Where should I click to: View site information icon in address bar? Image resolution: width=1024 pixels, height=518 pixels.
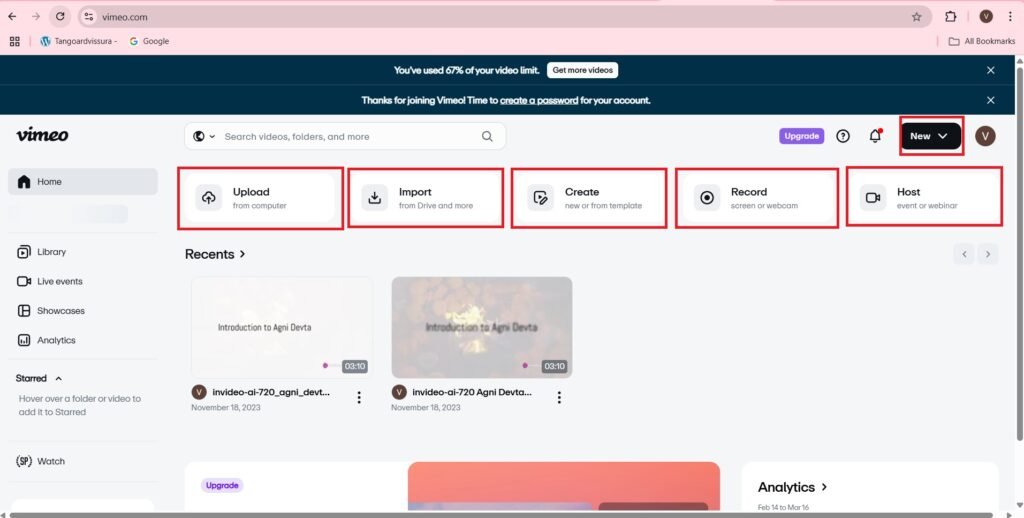click(x=89, y=17)
